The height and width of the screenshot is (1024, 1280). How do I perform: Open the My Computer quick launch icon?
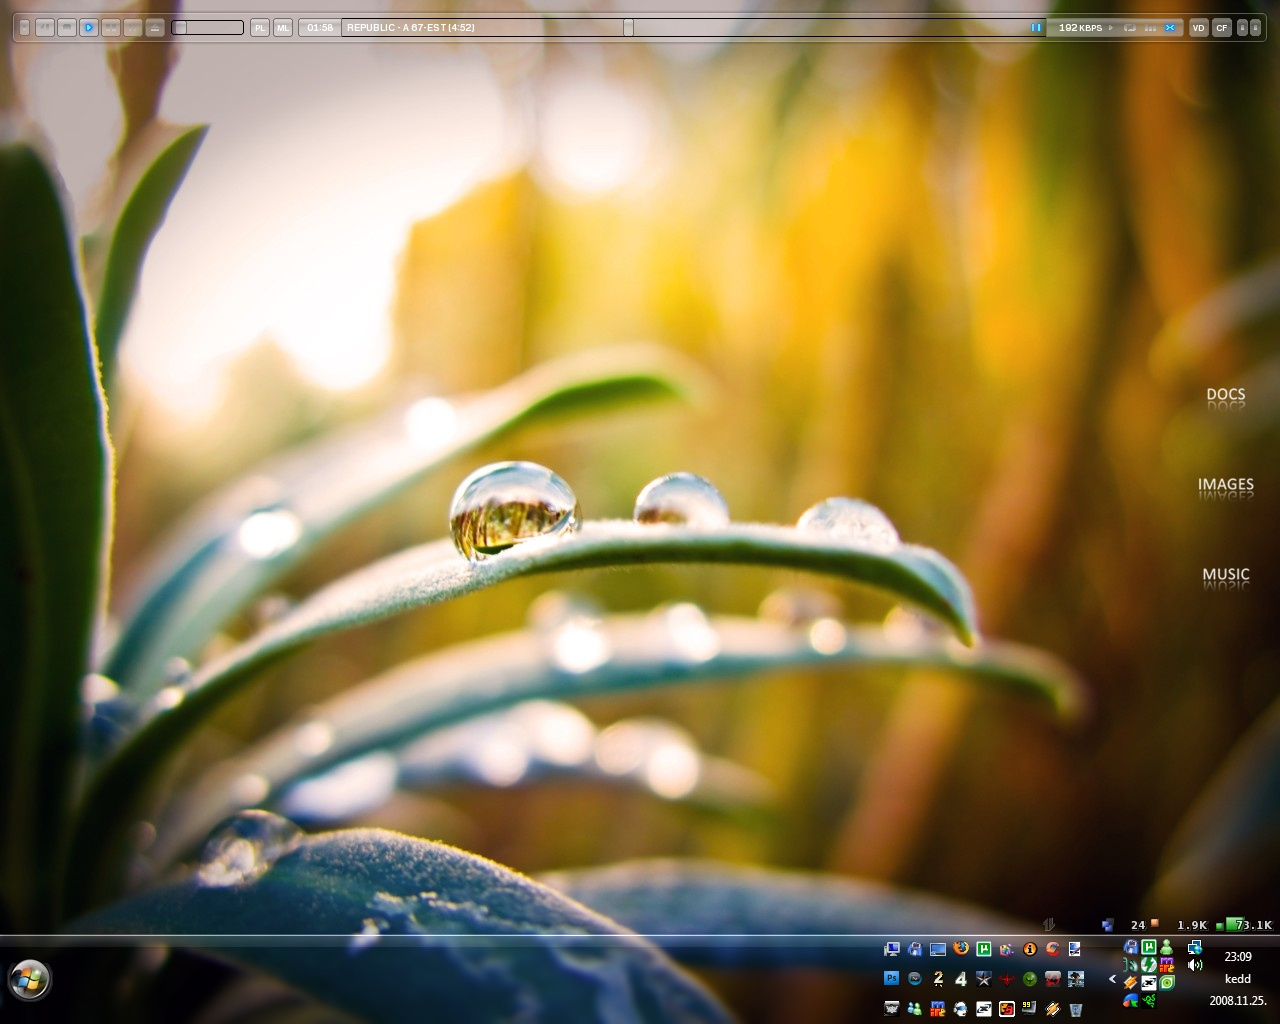coord(892,949)
